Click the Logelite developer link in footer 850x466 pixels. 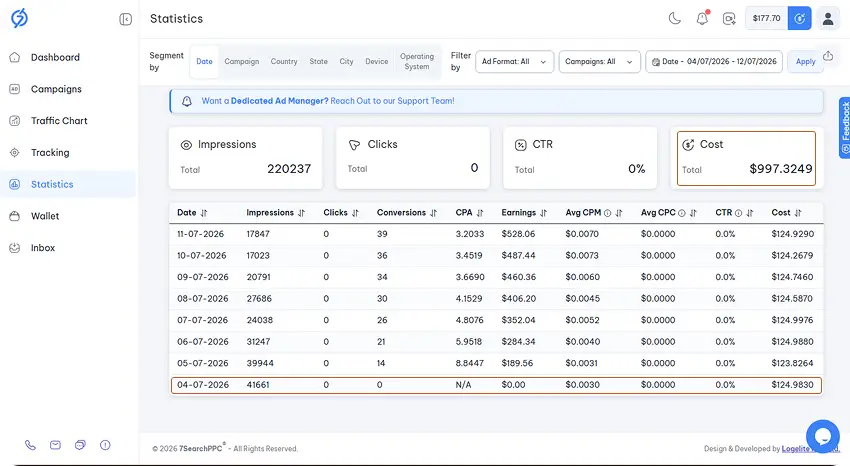coord(810,449)
